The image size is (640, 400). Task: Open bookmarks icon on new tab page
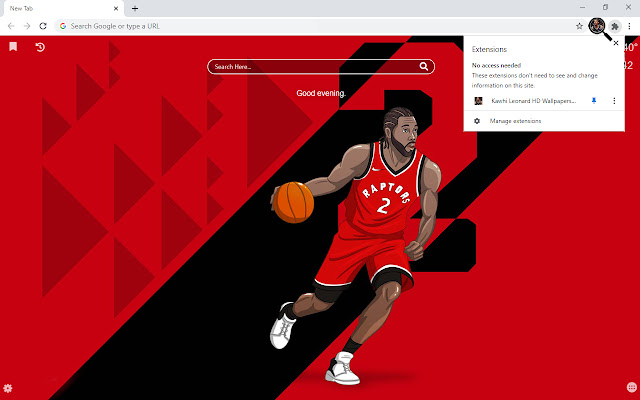13,47
